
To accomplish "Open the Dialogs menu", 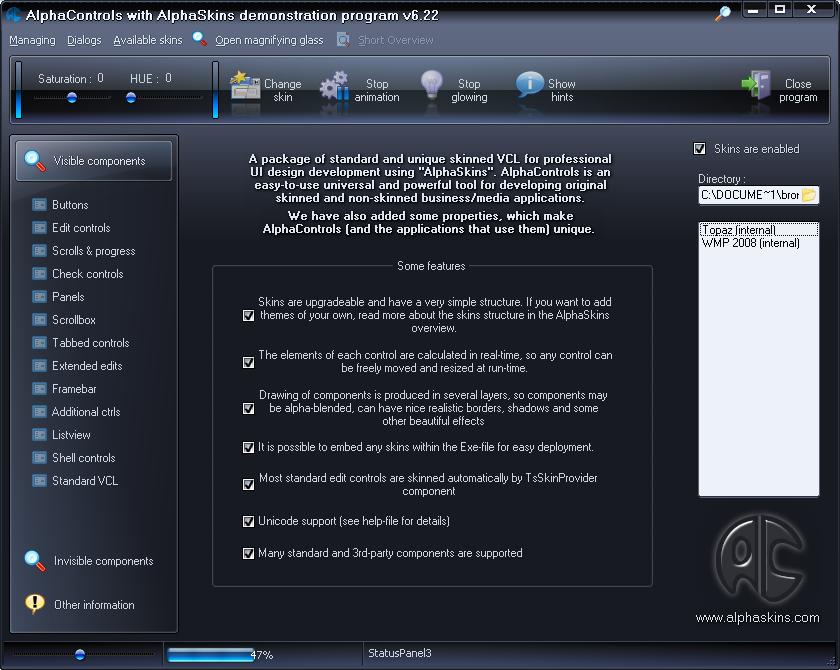I will click(x=84, y=40).
